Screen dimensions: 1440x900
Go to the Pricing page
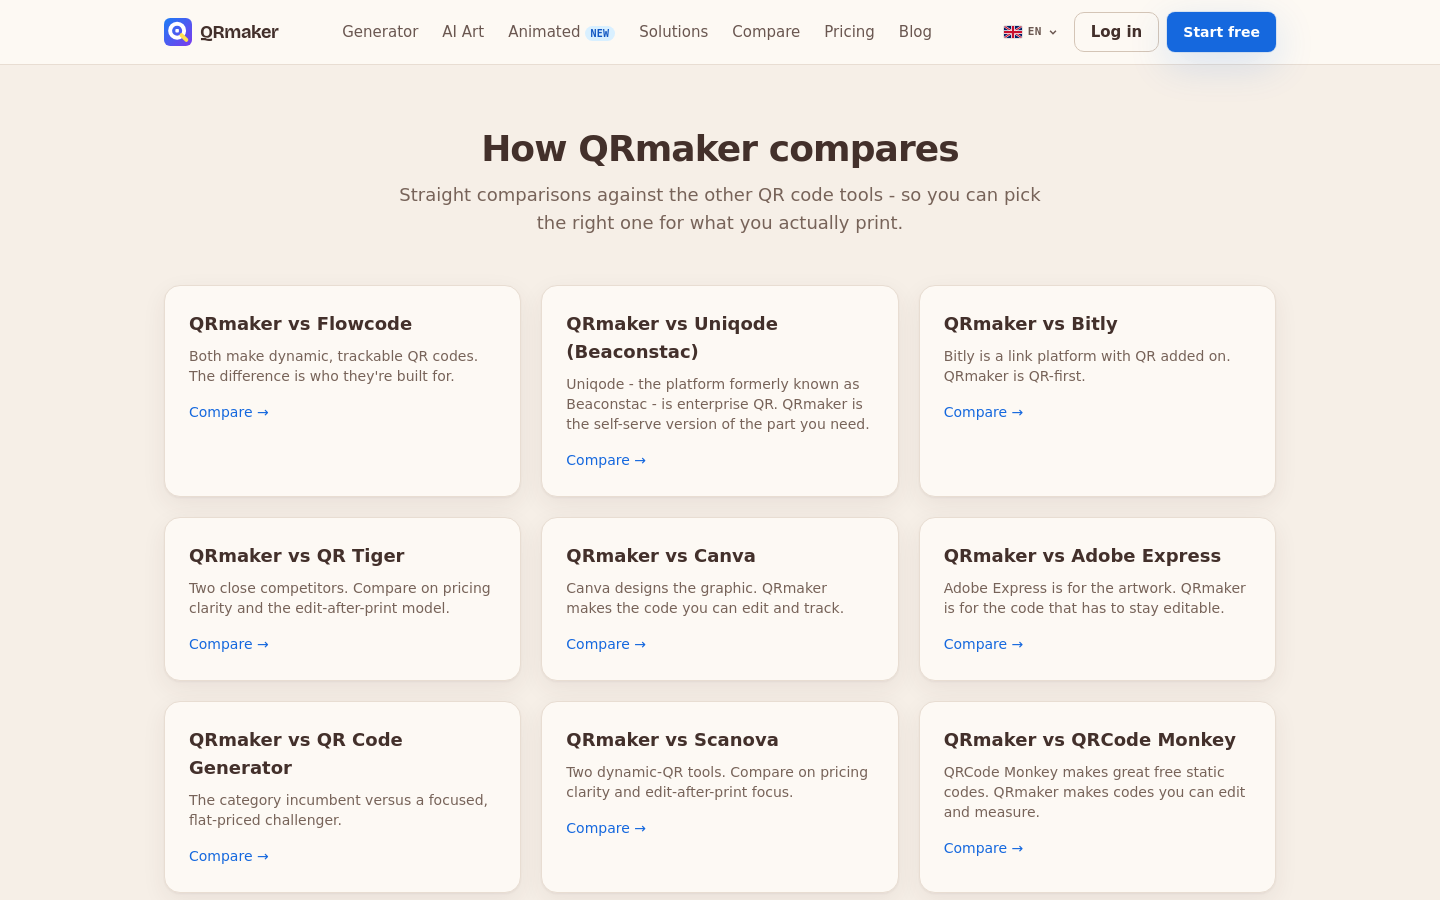849,32
